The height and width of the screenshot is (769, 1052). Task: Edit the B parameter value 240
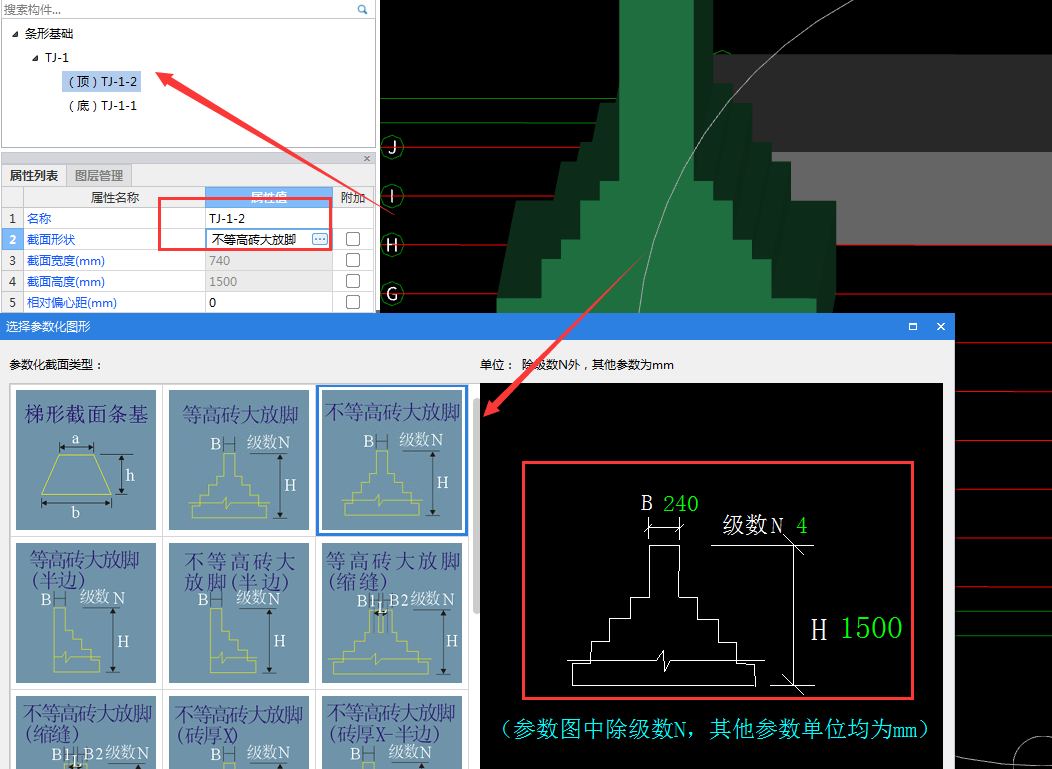click(x=680, y=503)
